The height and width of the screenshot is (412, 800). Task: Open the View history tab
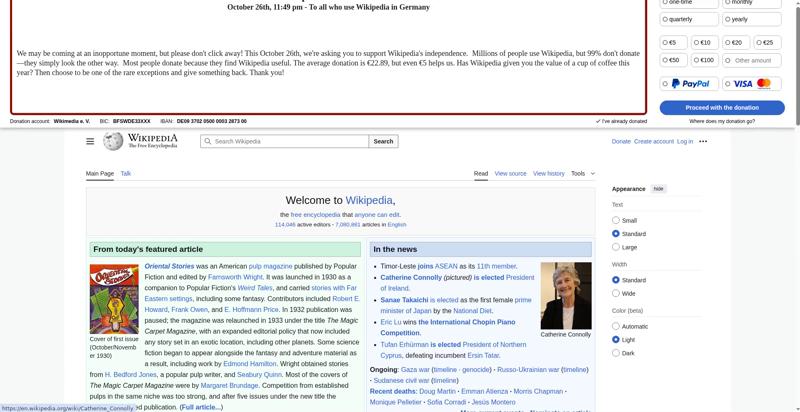tap(548, 174)
